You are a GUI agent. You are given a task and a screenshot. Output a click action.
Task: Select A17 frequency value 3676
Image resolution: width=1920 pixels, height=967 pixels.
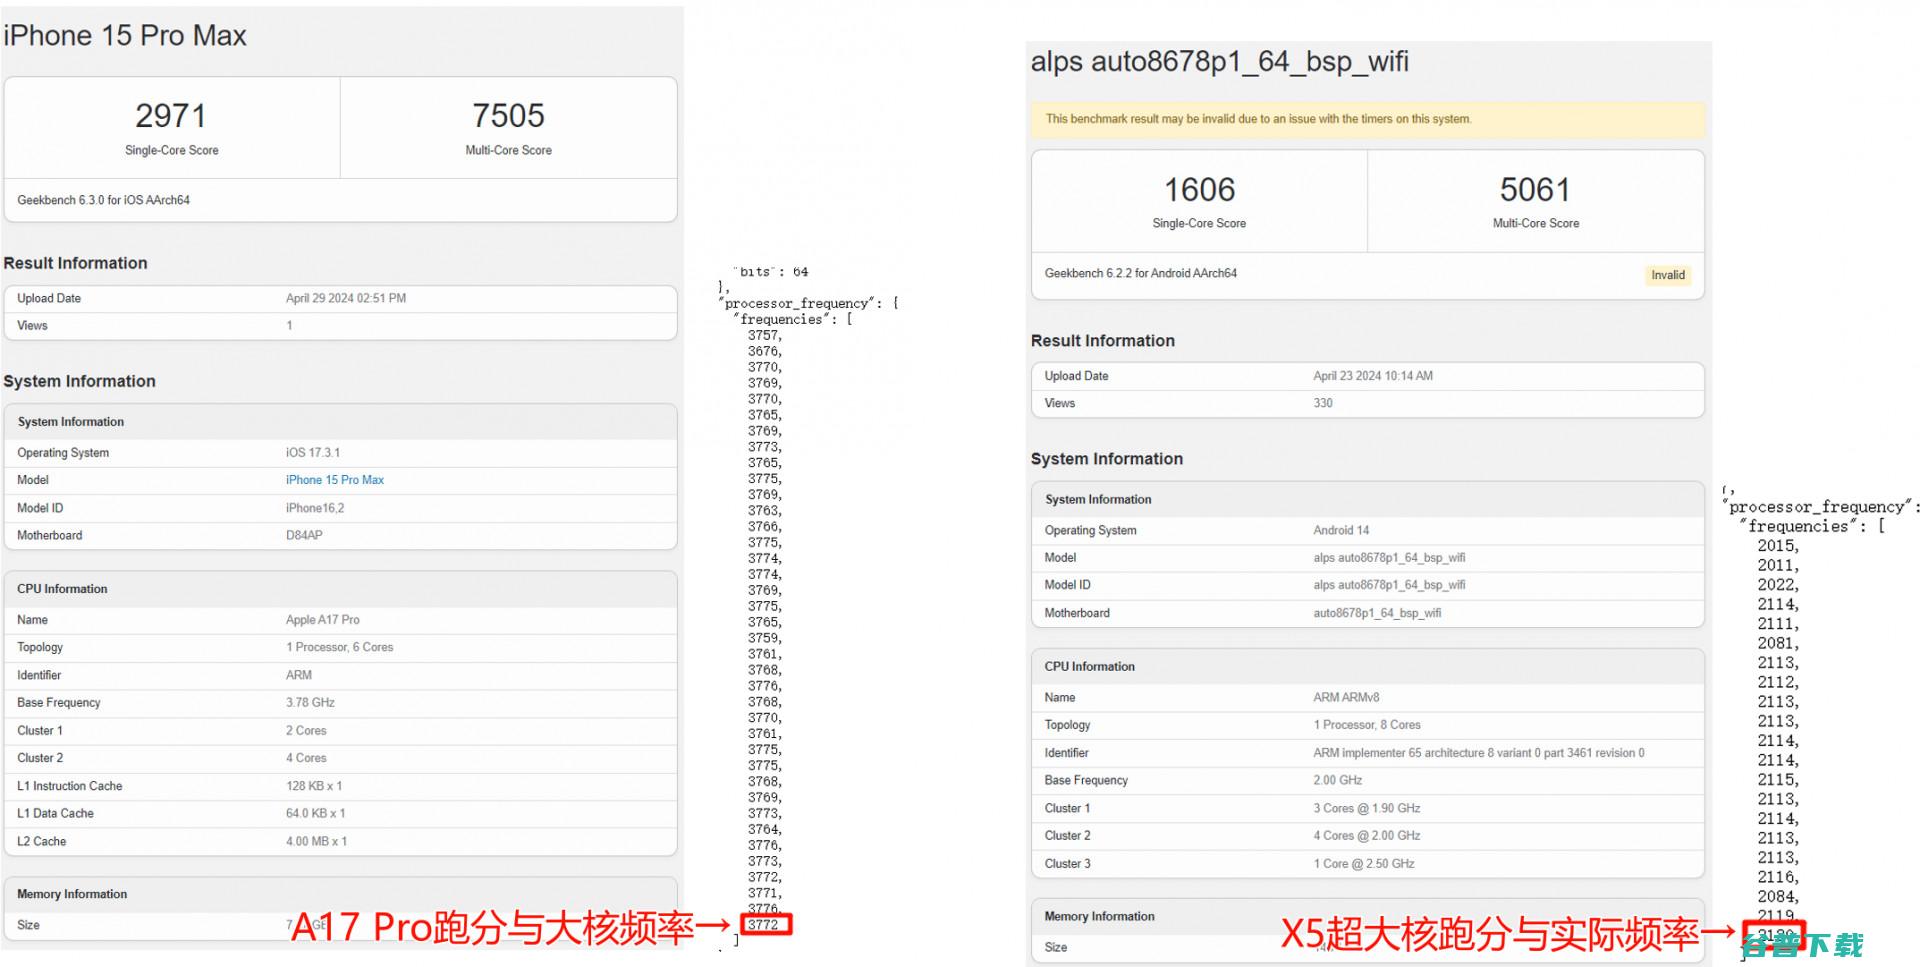click(x=765, y=352)
